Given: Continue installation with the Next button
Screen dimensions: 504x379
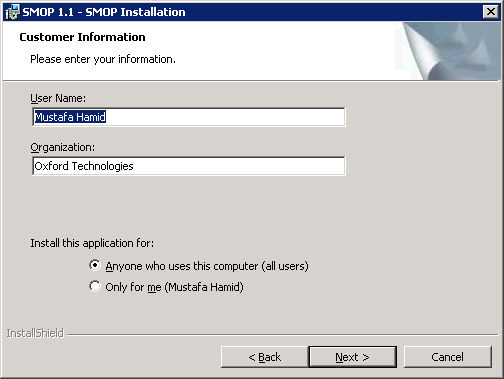Looking at the screenshot, I should (352, 357).
